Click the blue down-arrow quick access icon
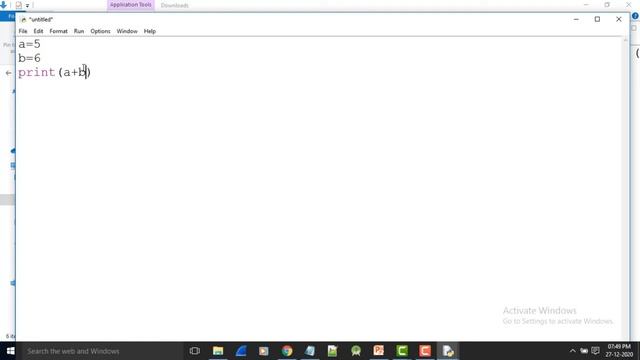This screenshot has width=640, height=360. pos(3,5)
